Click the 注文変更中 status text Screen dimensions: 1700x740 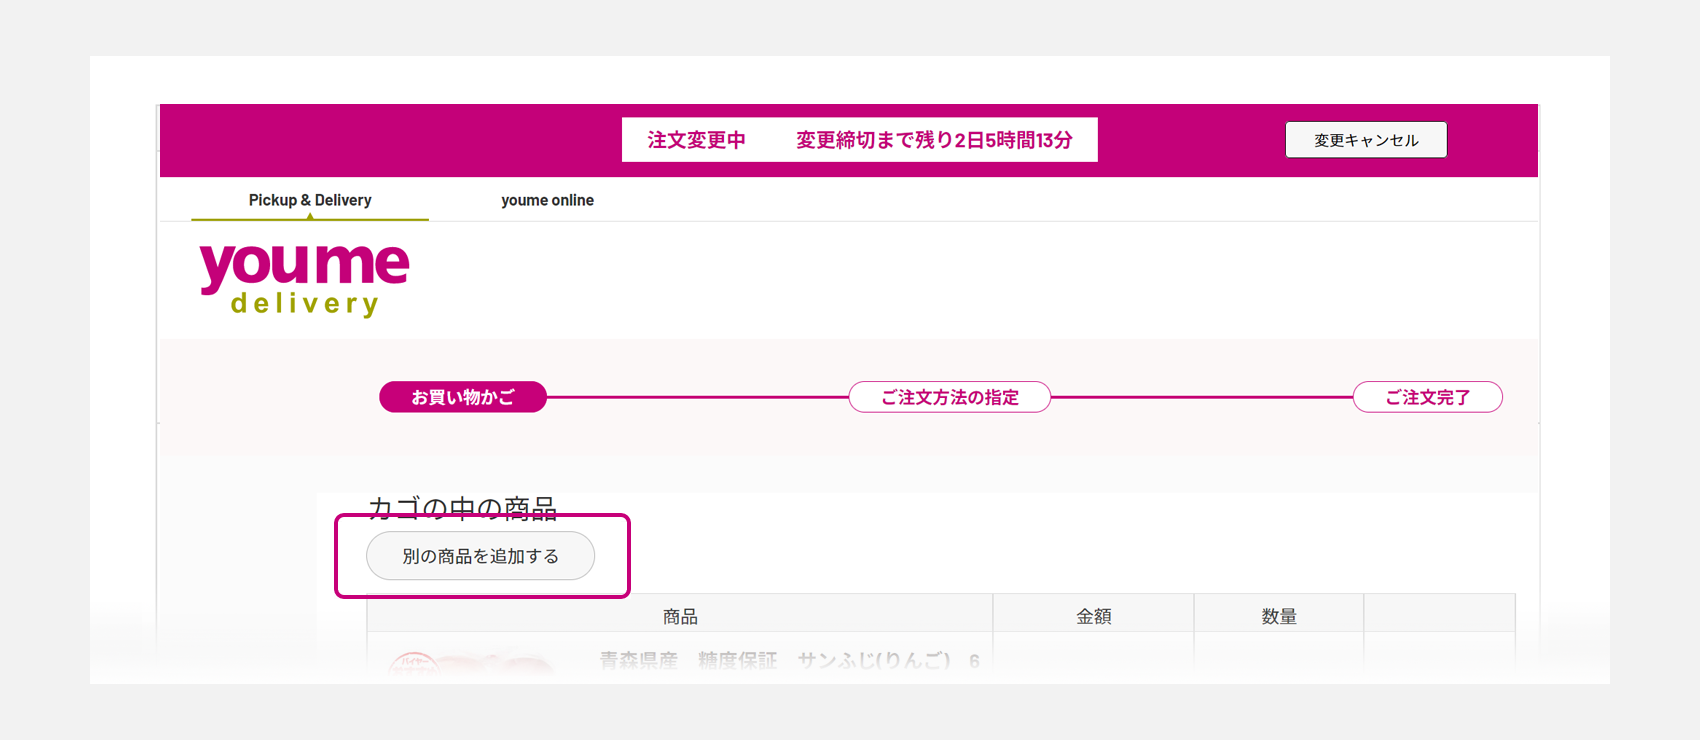tap(696, 140)
